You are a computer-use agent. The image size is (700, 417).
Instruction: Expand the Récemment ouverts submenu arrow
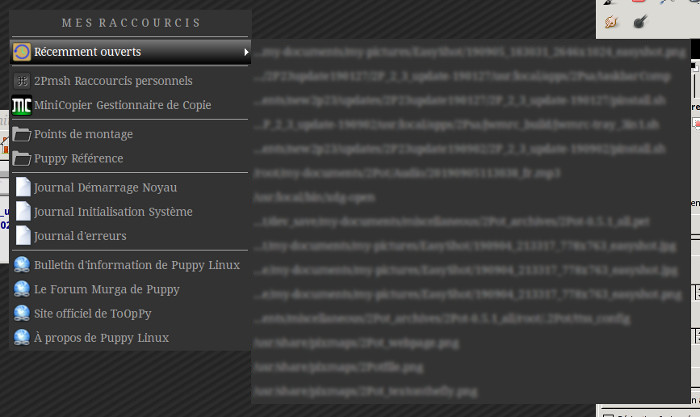(x=245, y=52)
